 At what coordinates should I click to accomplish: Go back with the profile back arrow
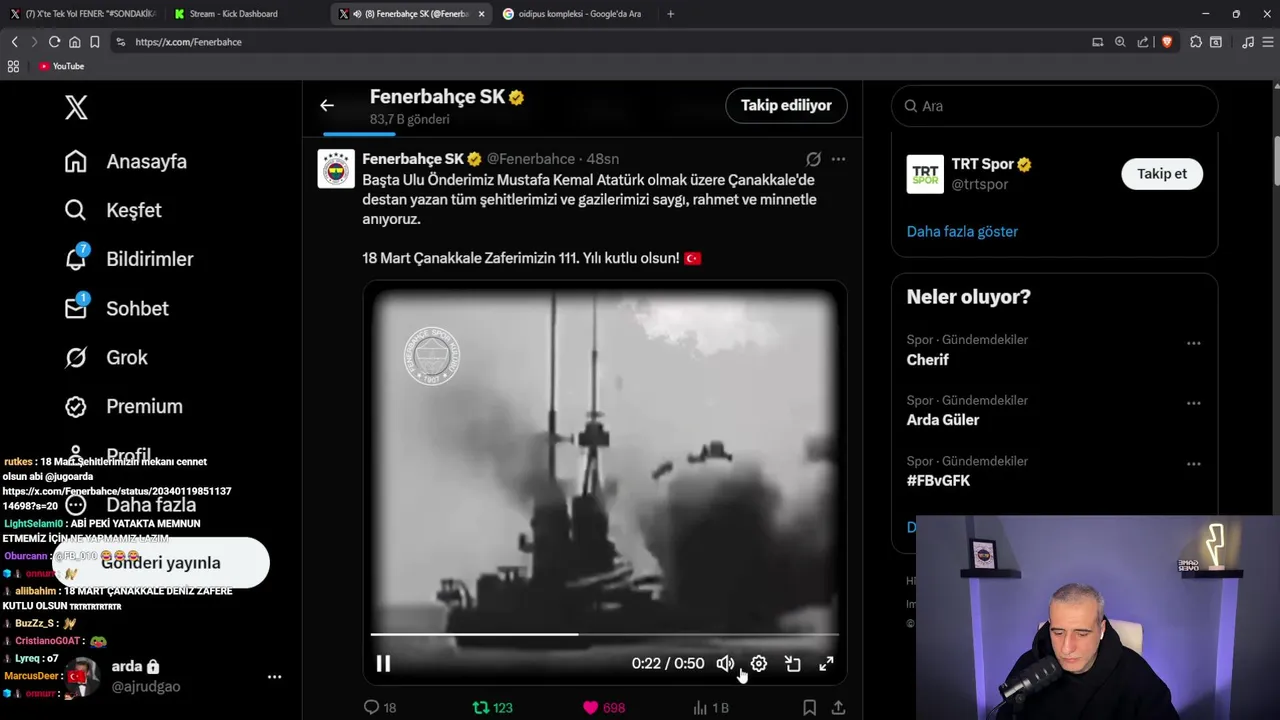pyautogui.click(x=327, y=105)
